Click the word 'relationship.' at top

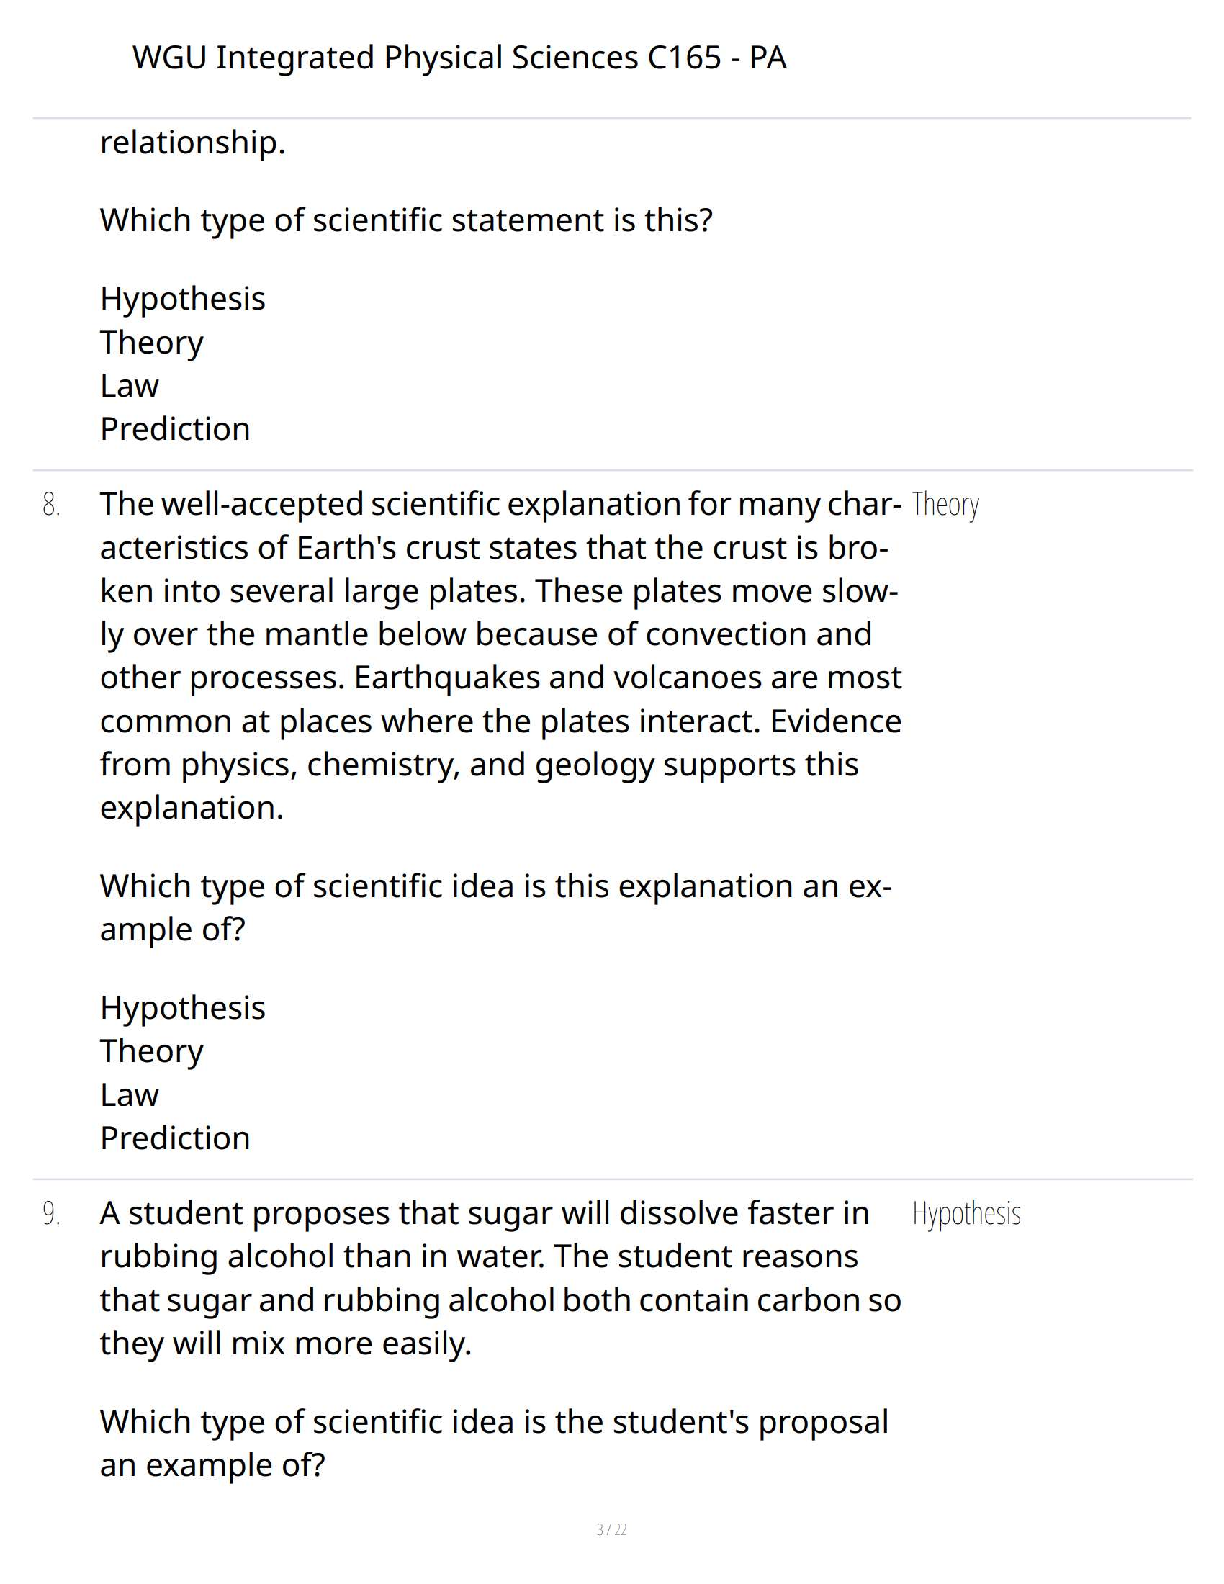[193, 143]
